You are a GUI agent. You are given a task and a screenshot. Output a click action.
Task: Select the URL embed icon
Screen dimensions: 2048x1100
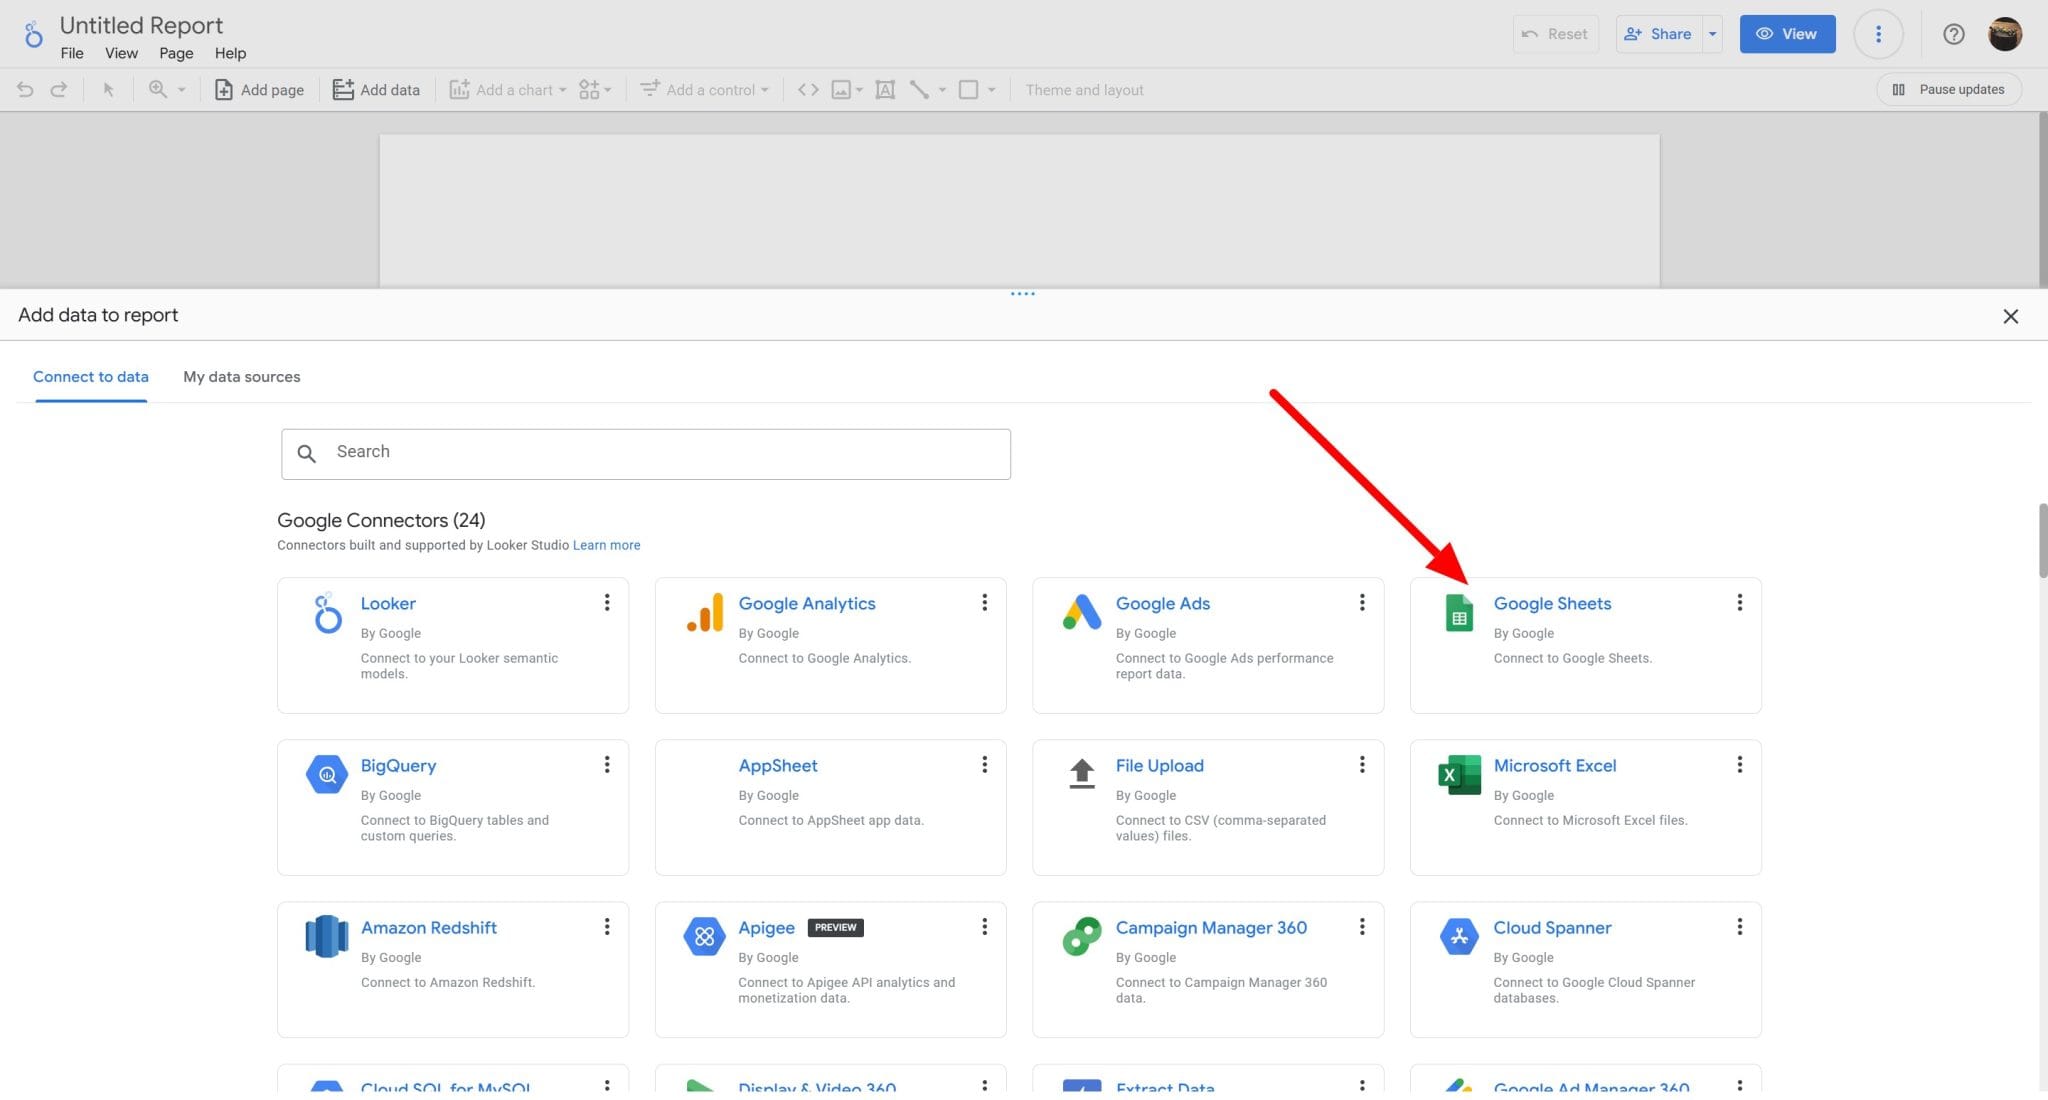click(808, 89)
